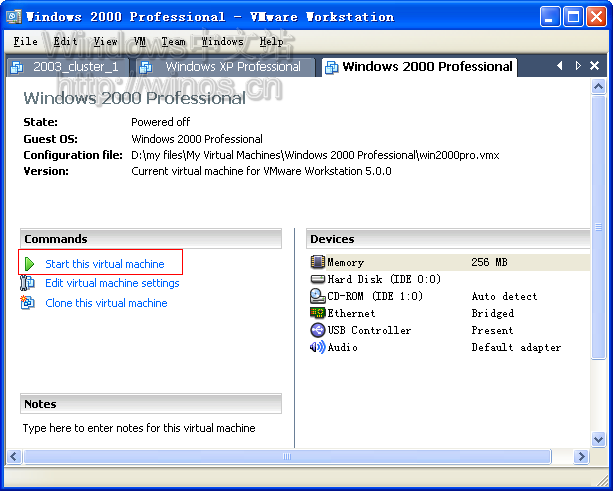The width and height of the screenshot is (613, 491).
Task: Select the USB Controller device label
Action: click(x=369, y=330)
